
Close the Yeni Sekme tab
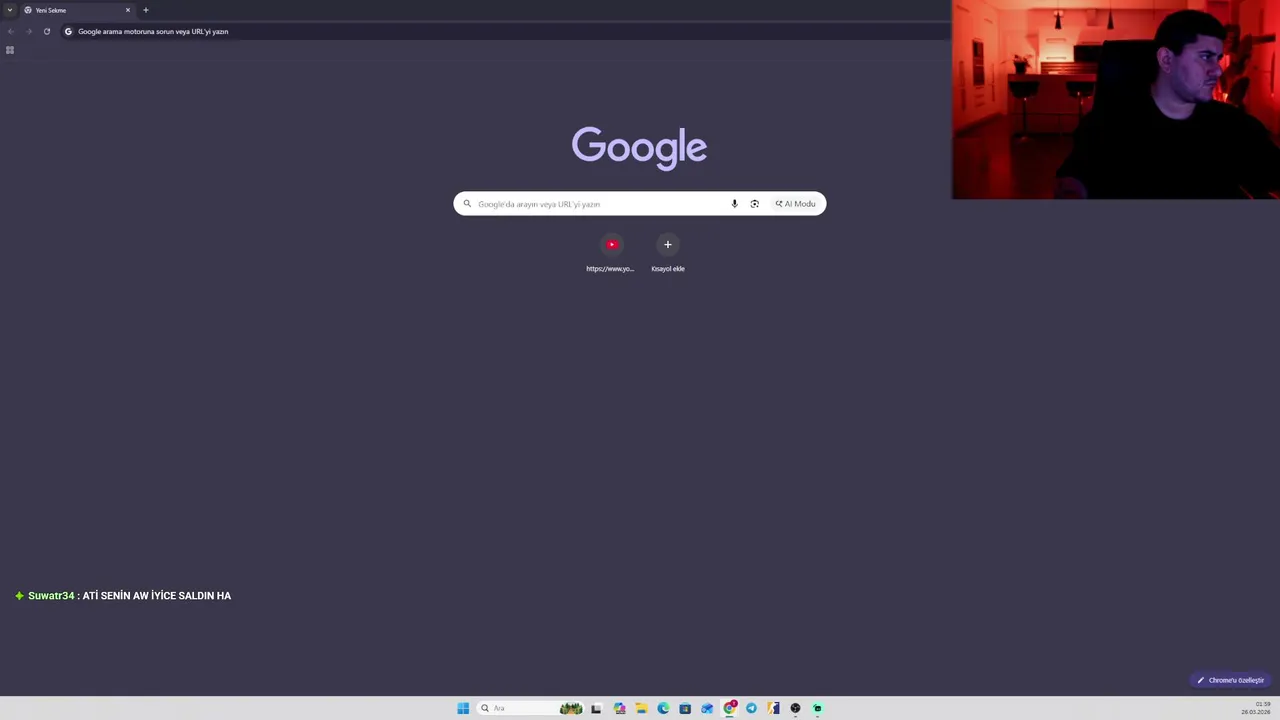(x=128, y=10)
